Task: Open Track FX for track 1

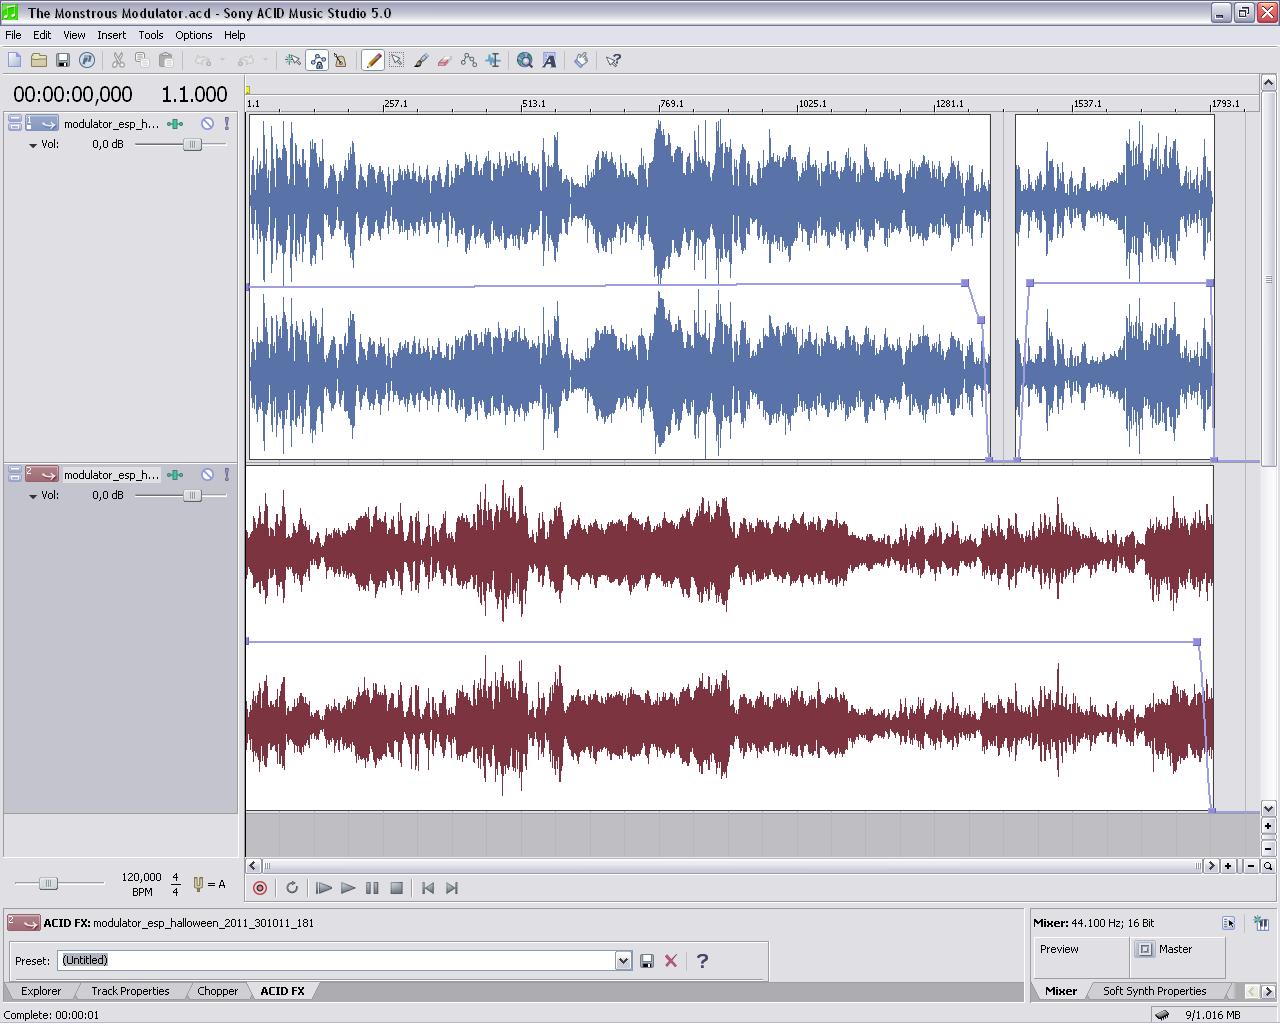Action: pyautogui.click(x=175, y=124)
